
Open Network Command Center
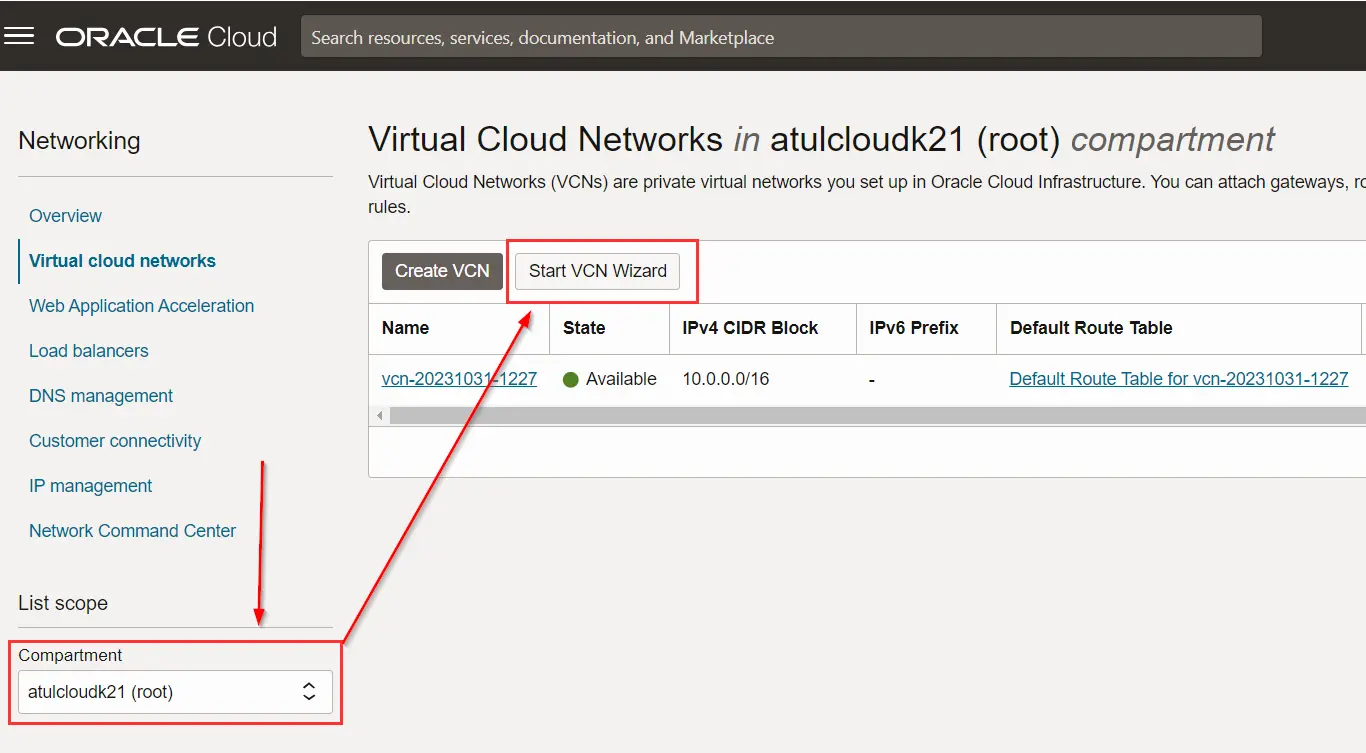click(x=132, y=531)
